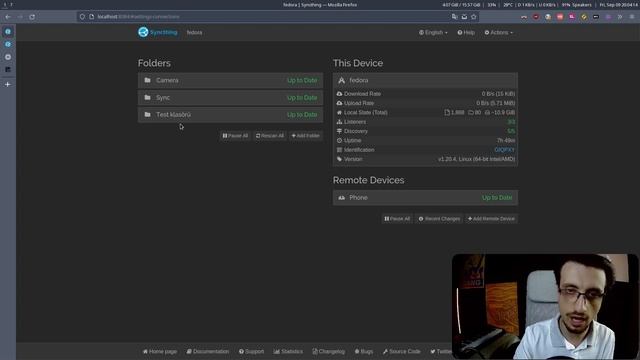This screenshot has height=360, width=640.
Task: Click the Rescan All button
Action: pyautogui.click(x=269, y=136)
